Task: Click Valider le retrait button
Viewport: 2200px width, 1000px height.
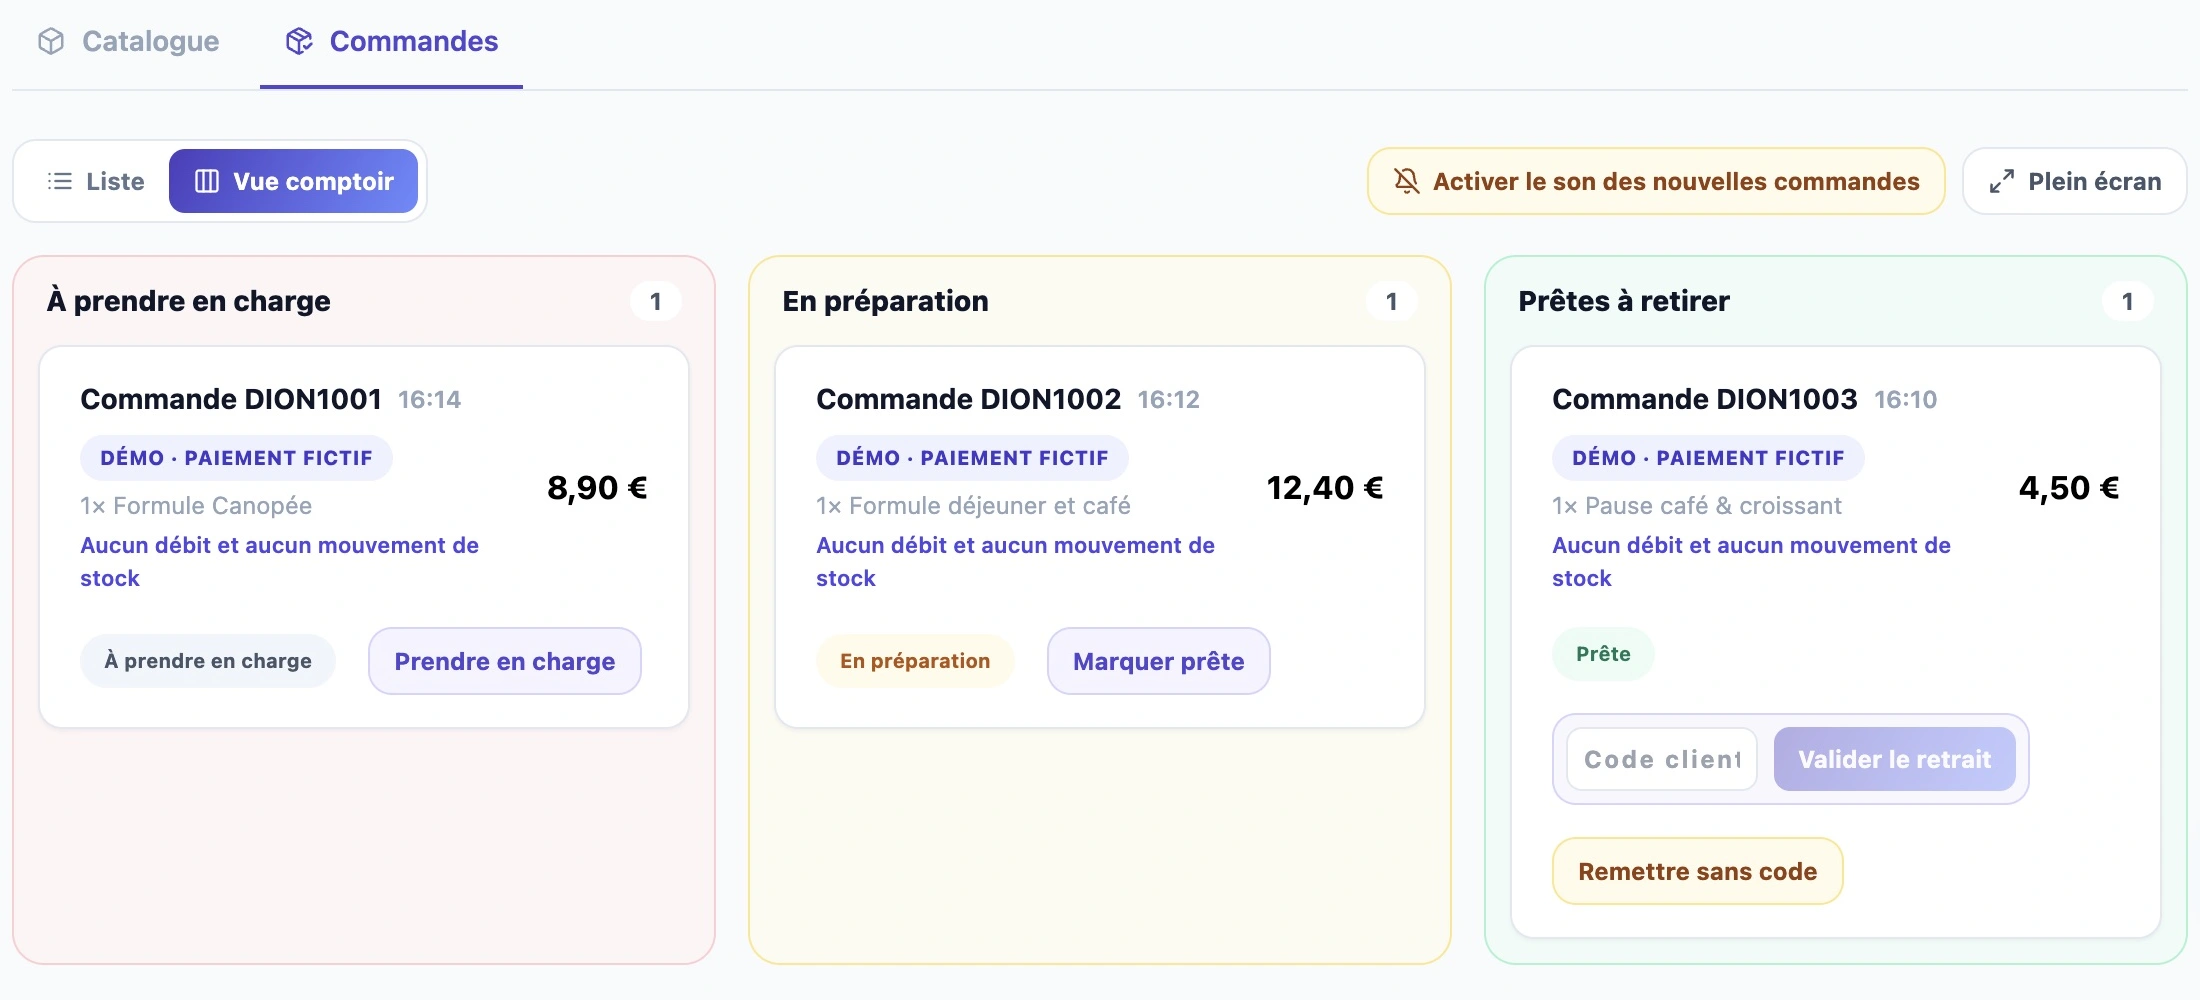Action: [x=1895, y=759]
